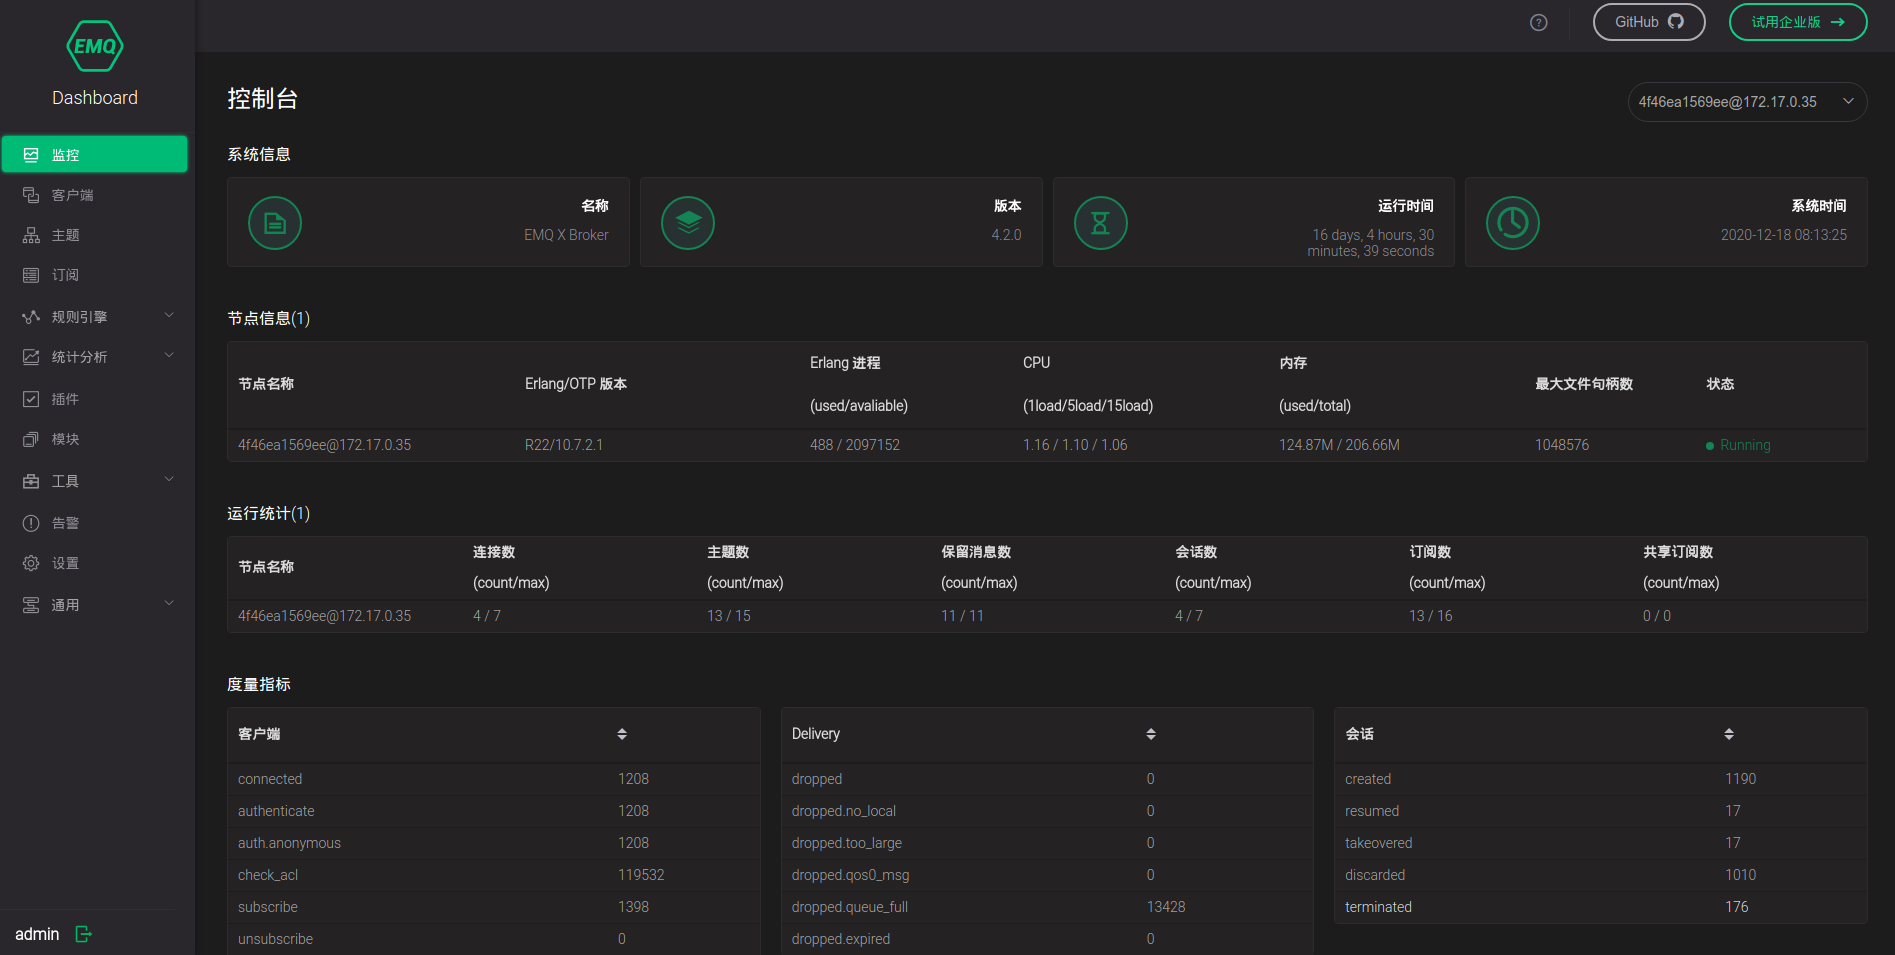The image size is (1895, 955).
Task: Click the admin username label
Action: (x=37, y=934)
